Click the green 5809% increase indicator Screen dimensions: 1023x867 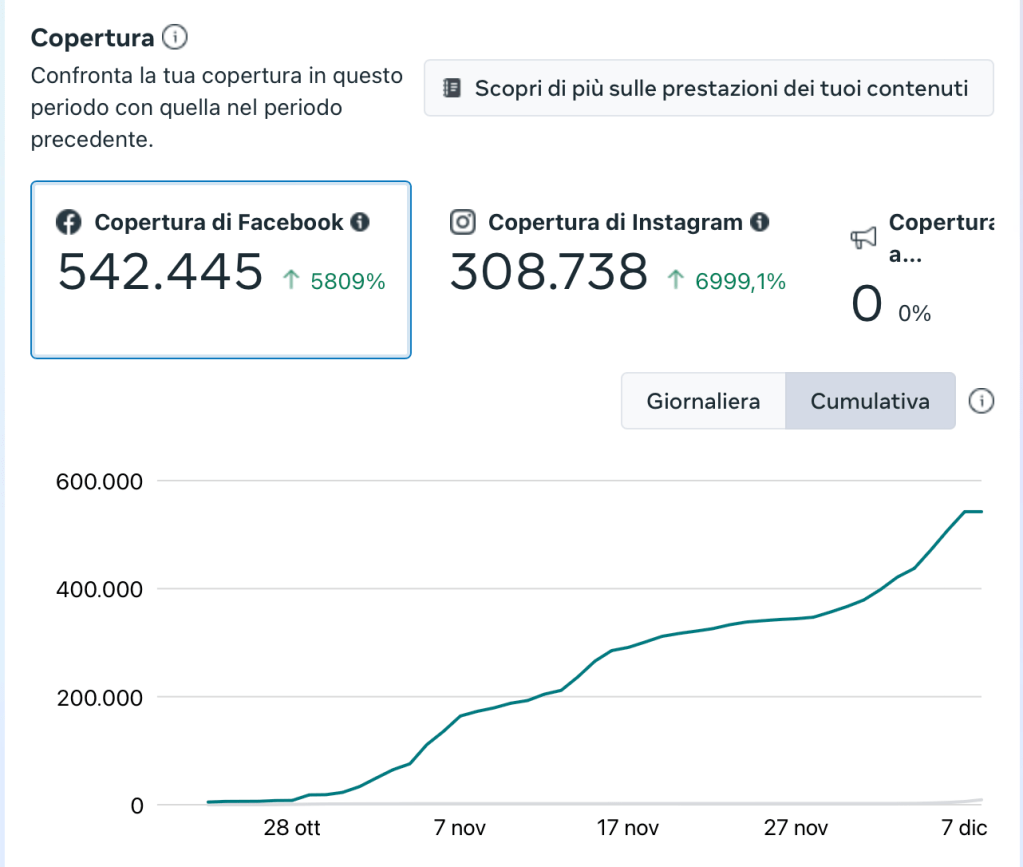click(336, 282)
